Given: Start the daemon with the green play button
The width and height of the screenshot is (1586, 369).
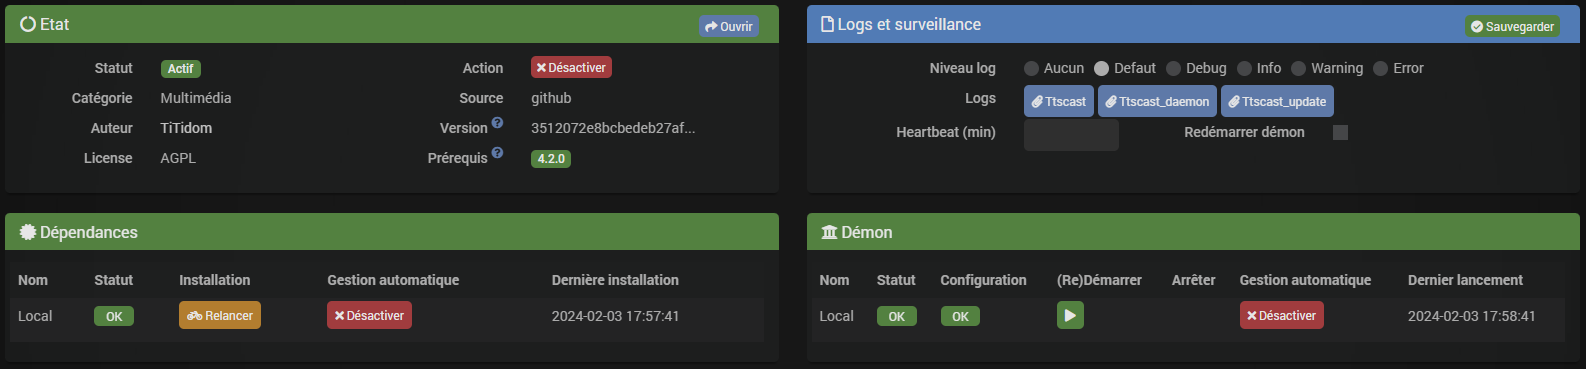Looking at the screenshot, I should (x=1070, y=316).
